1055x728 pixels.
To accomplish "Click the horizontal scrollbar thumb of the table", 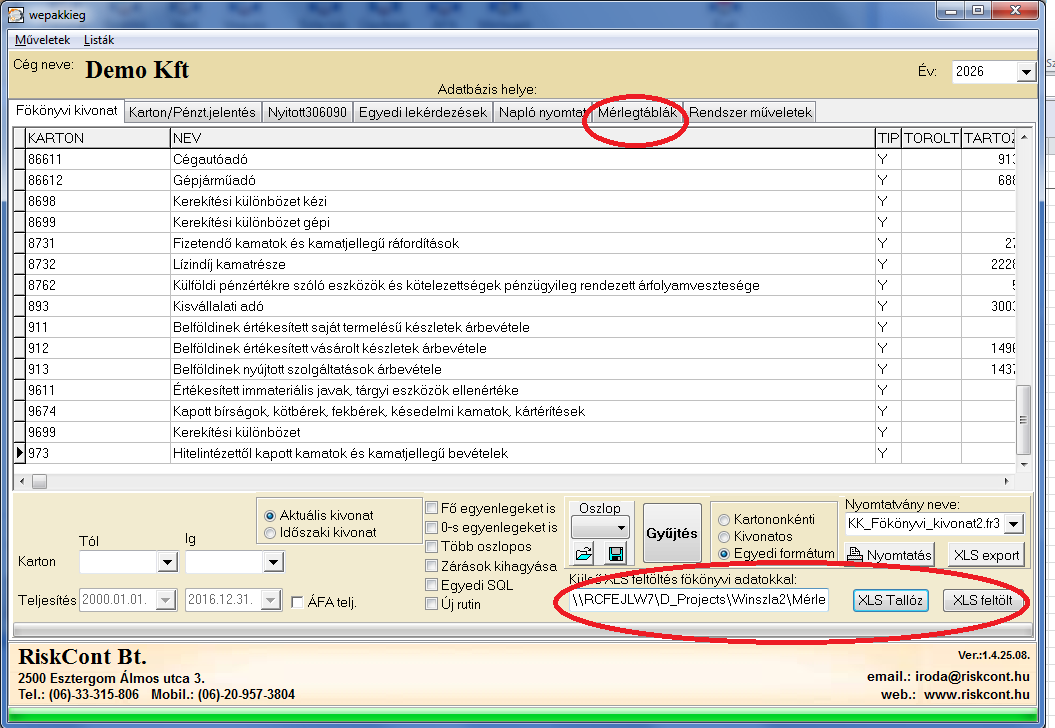I will 40,482.
